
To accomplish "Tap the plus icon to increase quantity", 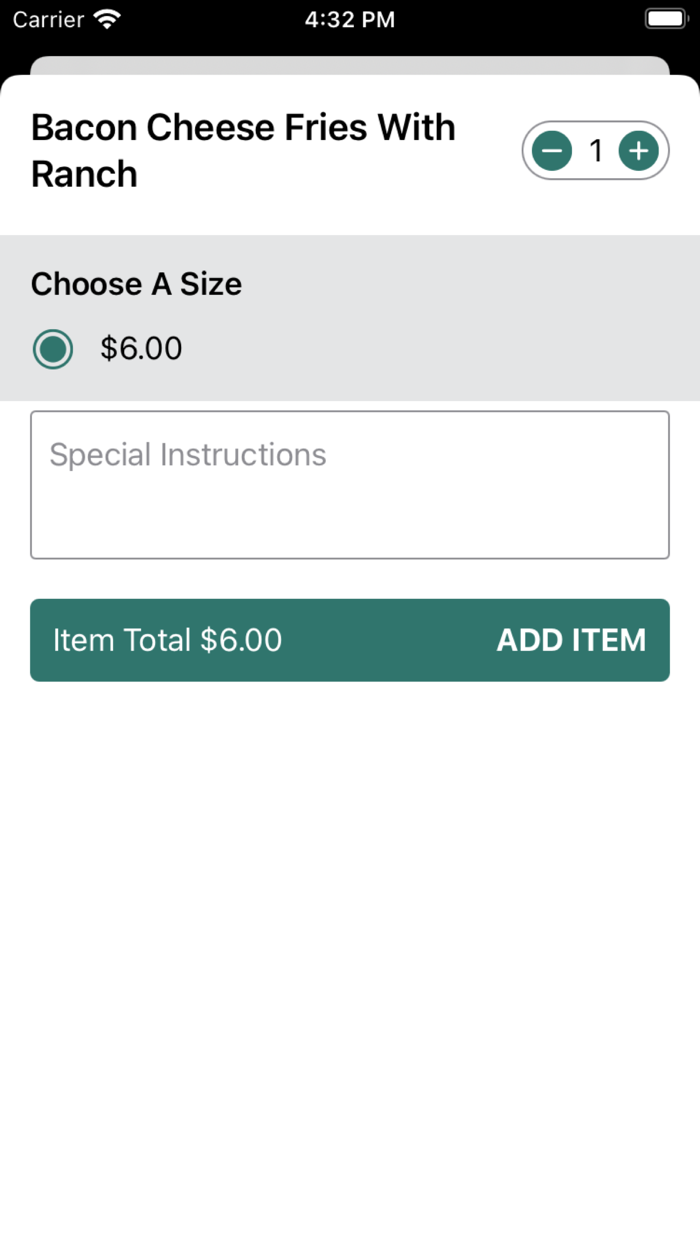I will [x=639, y=151].
